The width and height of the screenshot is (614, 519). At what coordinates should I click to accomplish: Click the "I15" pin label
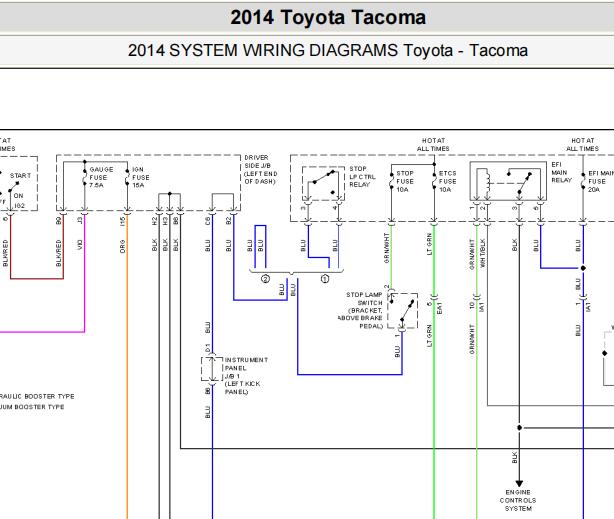[x=123, y=221]
